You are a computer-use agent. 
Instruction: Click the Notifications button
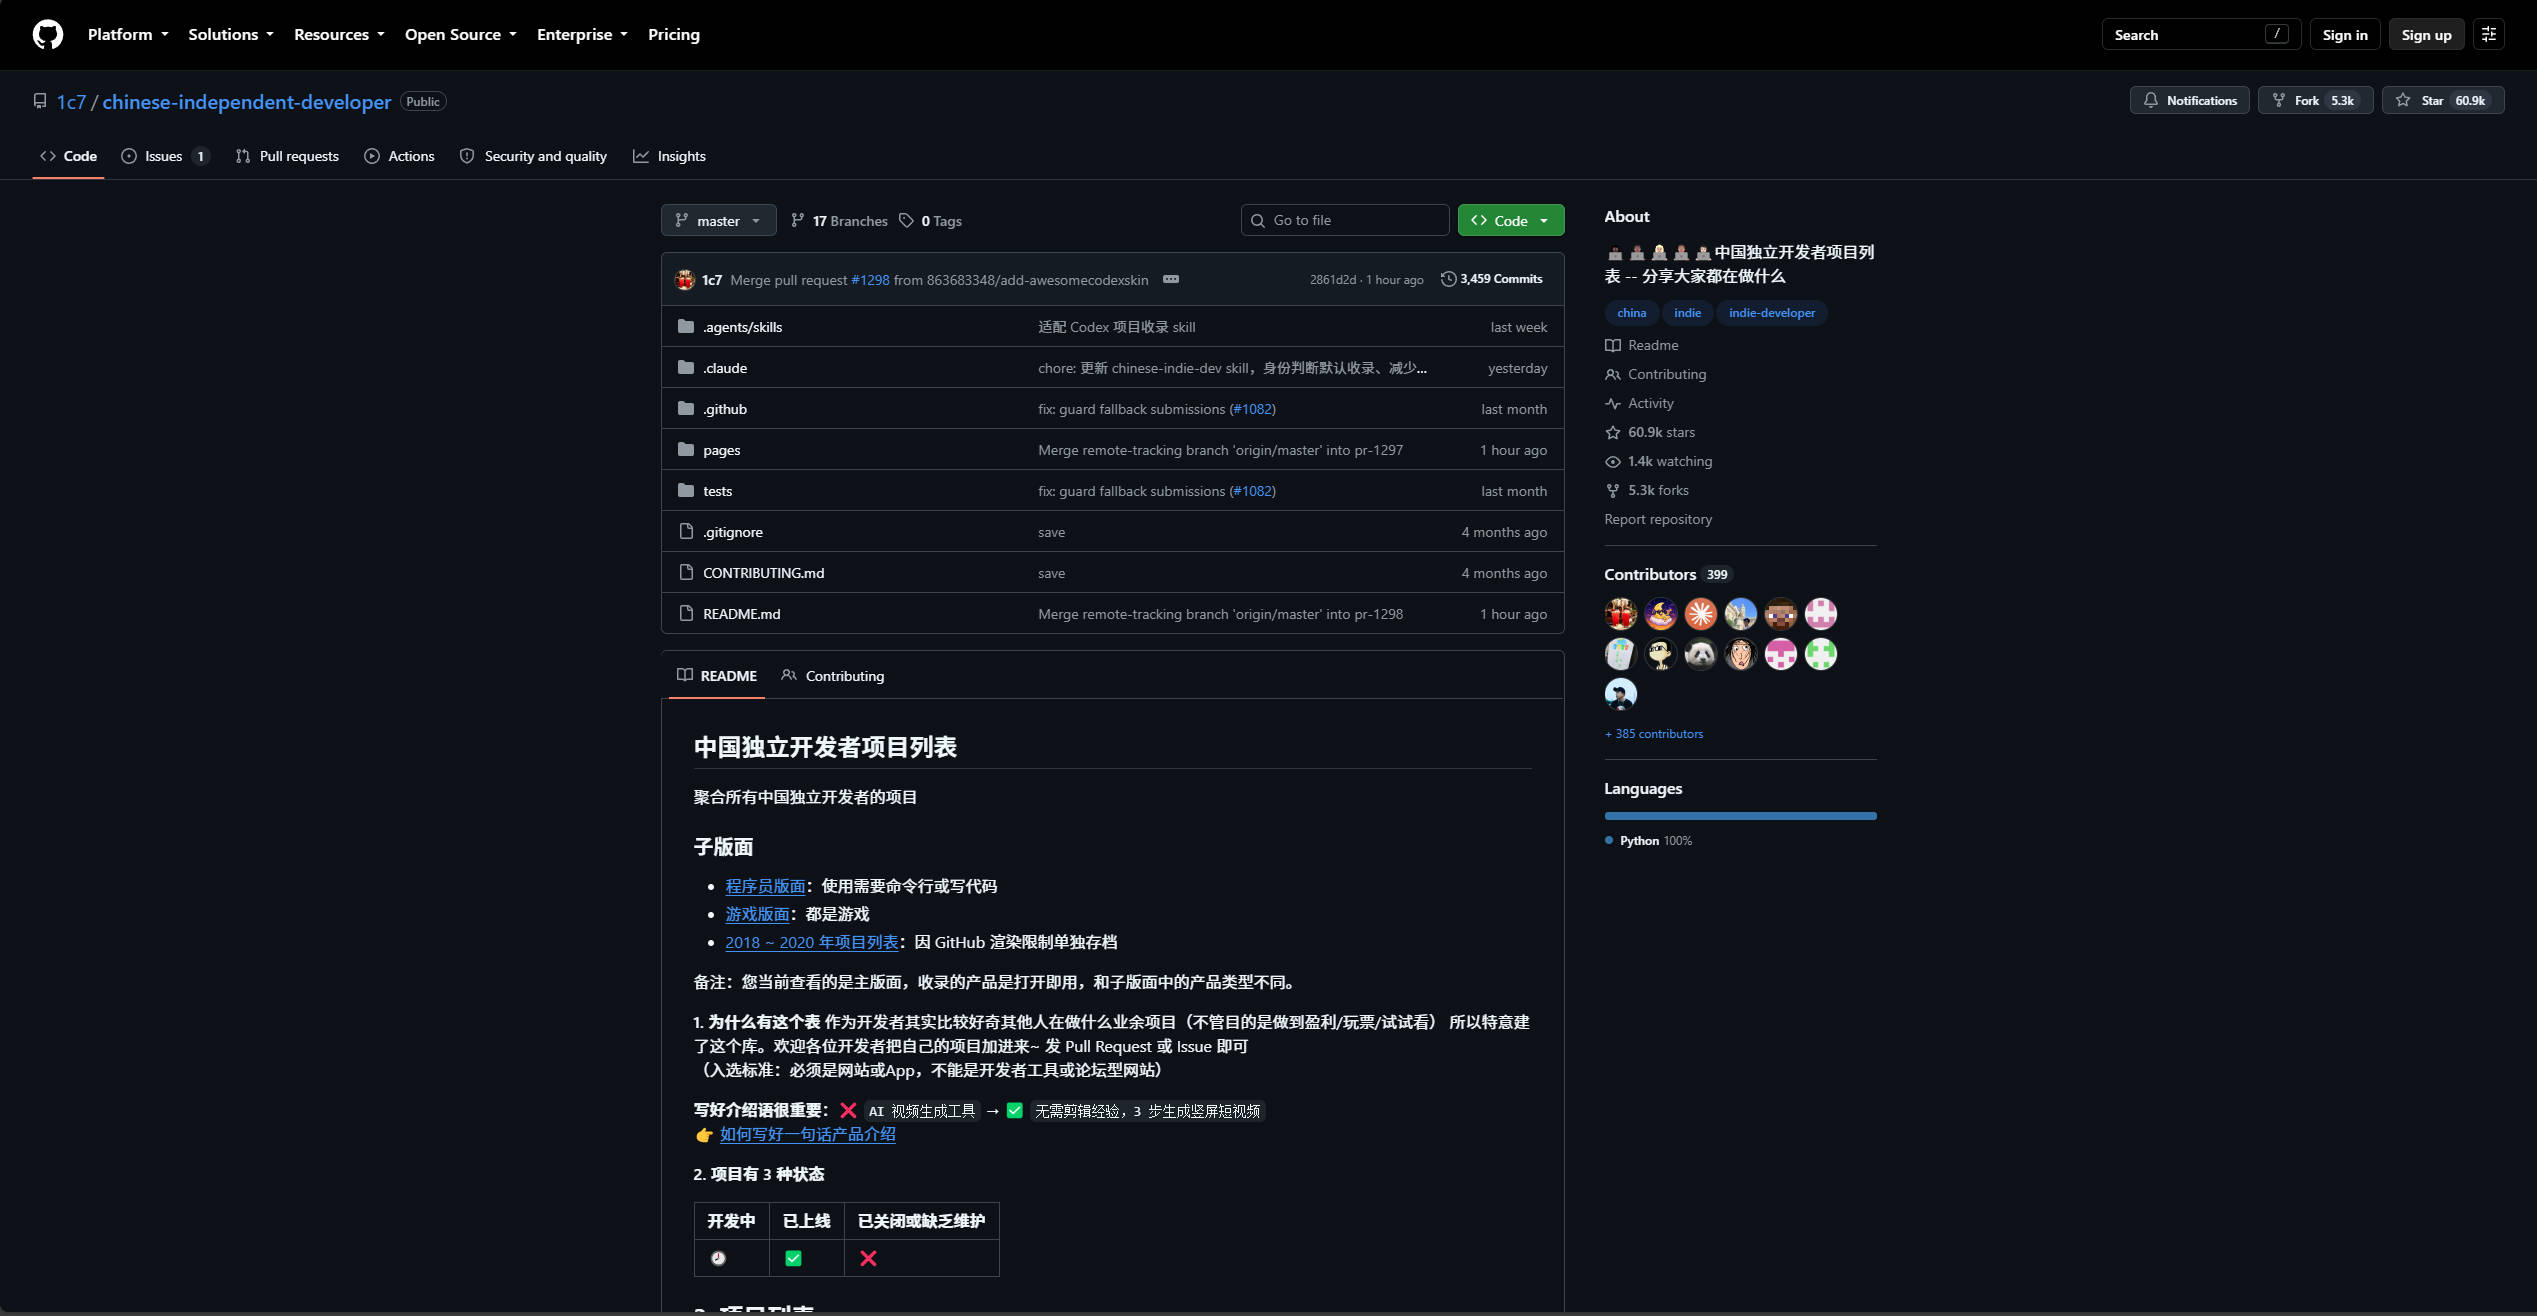pyautogui.click(x=2190, y=101)
